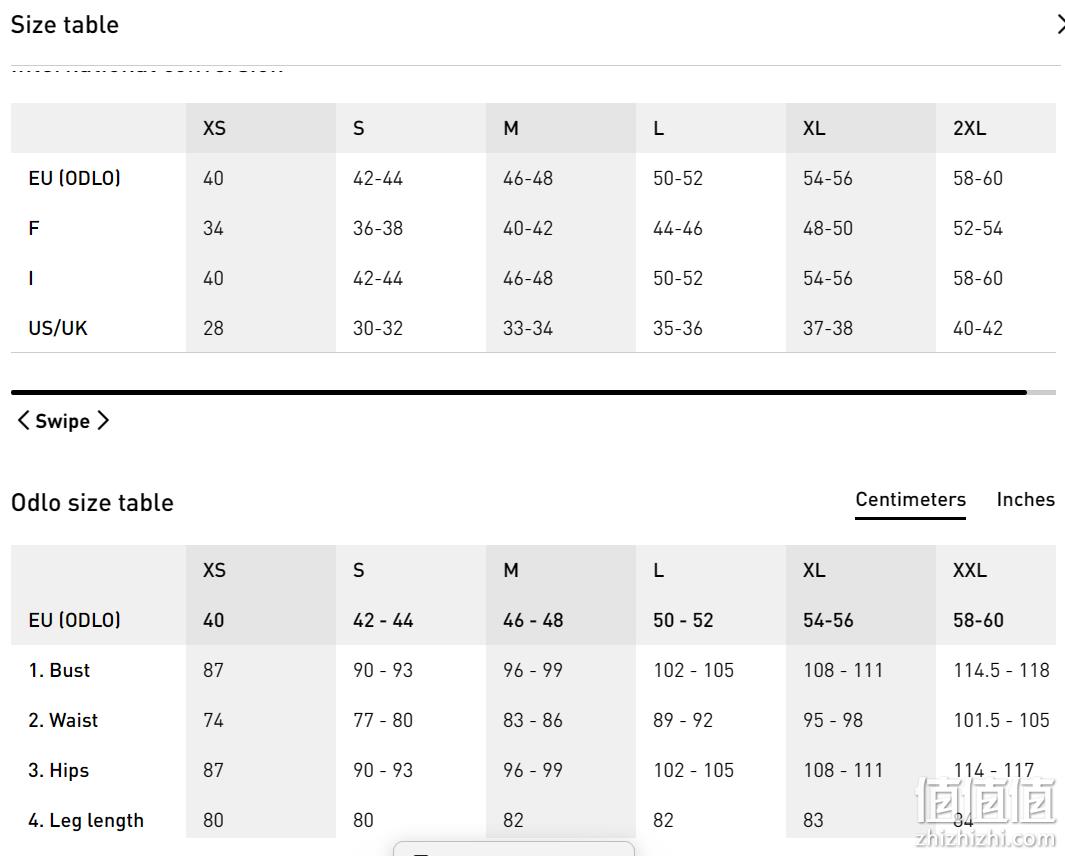Select the '2. Waist' row label
This screenshot has height=856, width=1065.
(x=63, y=720)
